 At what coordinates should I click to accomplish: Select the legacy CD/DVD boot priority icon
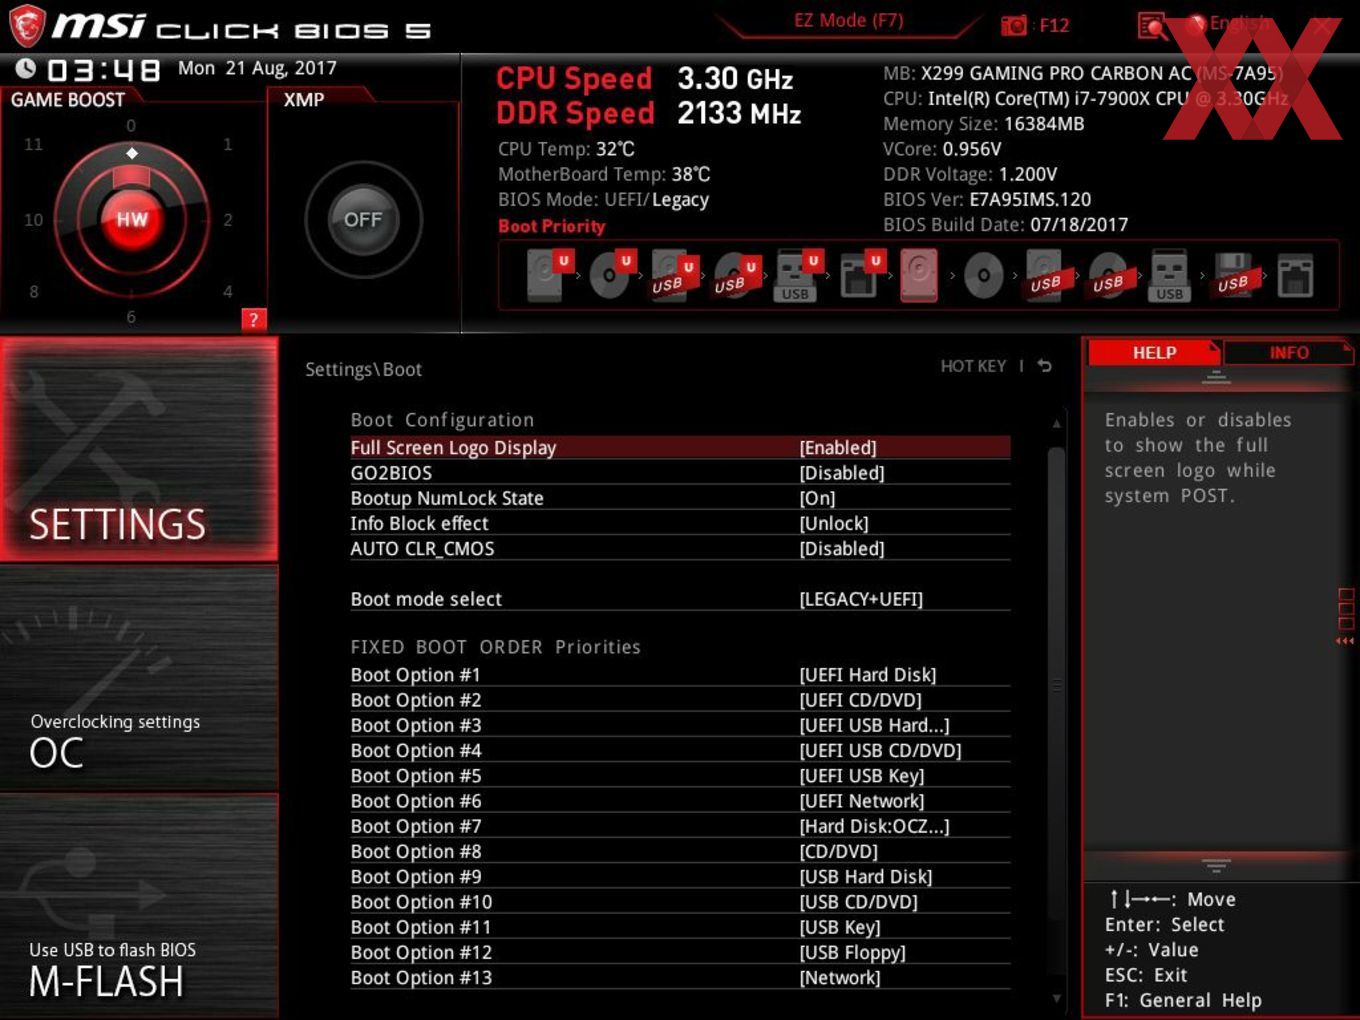tap(983, 275)
